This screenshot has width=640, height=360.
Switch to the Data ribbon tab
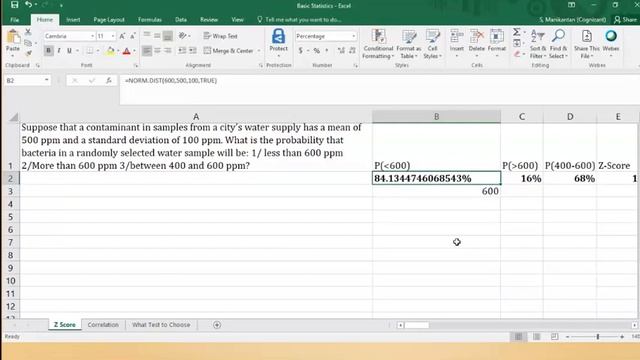pyautogui.click(x=181, y=20)
